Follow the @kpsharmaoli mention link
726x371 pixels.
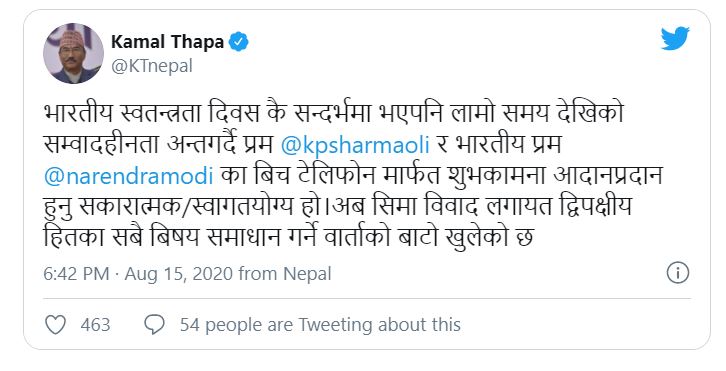coord(355,145)
